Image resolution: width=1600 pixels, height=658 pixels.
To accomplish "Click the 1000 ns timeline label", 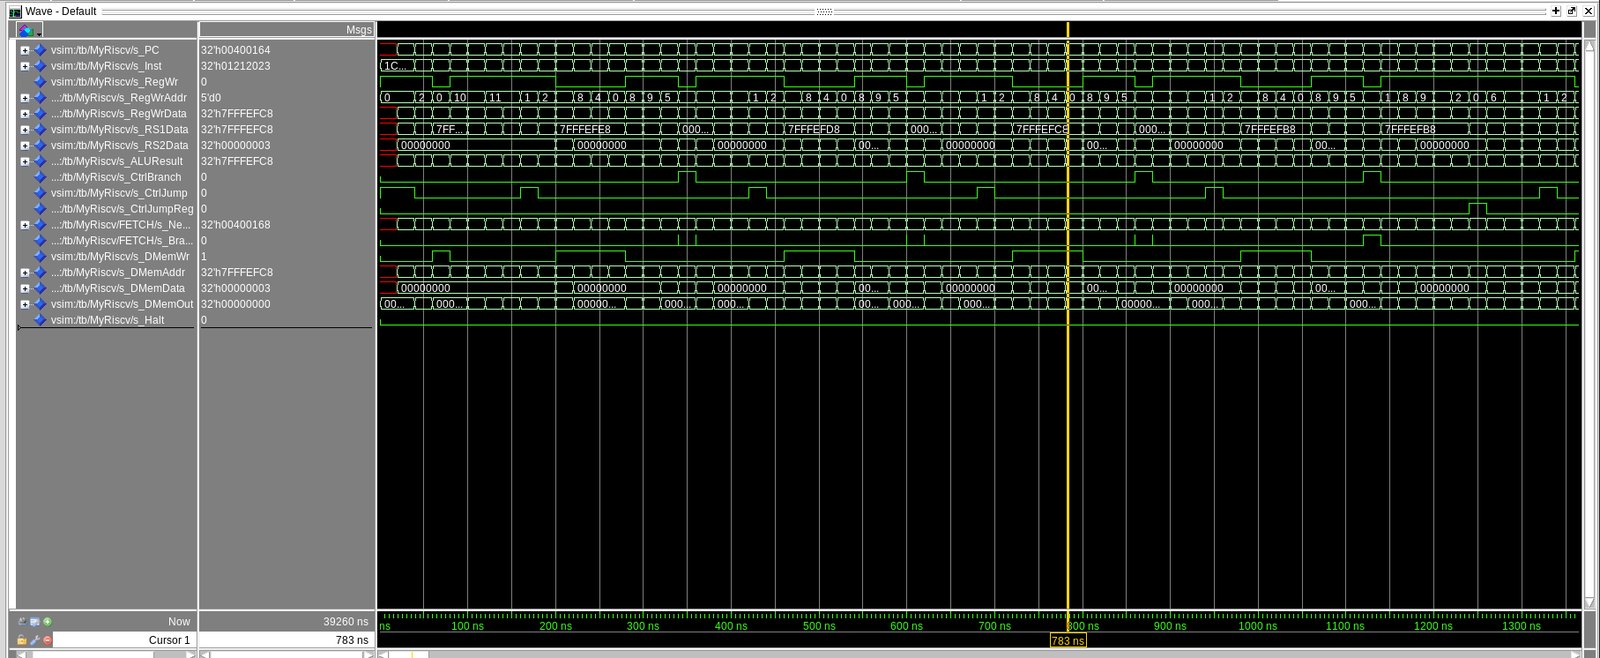I will [x=1258, y=626].
